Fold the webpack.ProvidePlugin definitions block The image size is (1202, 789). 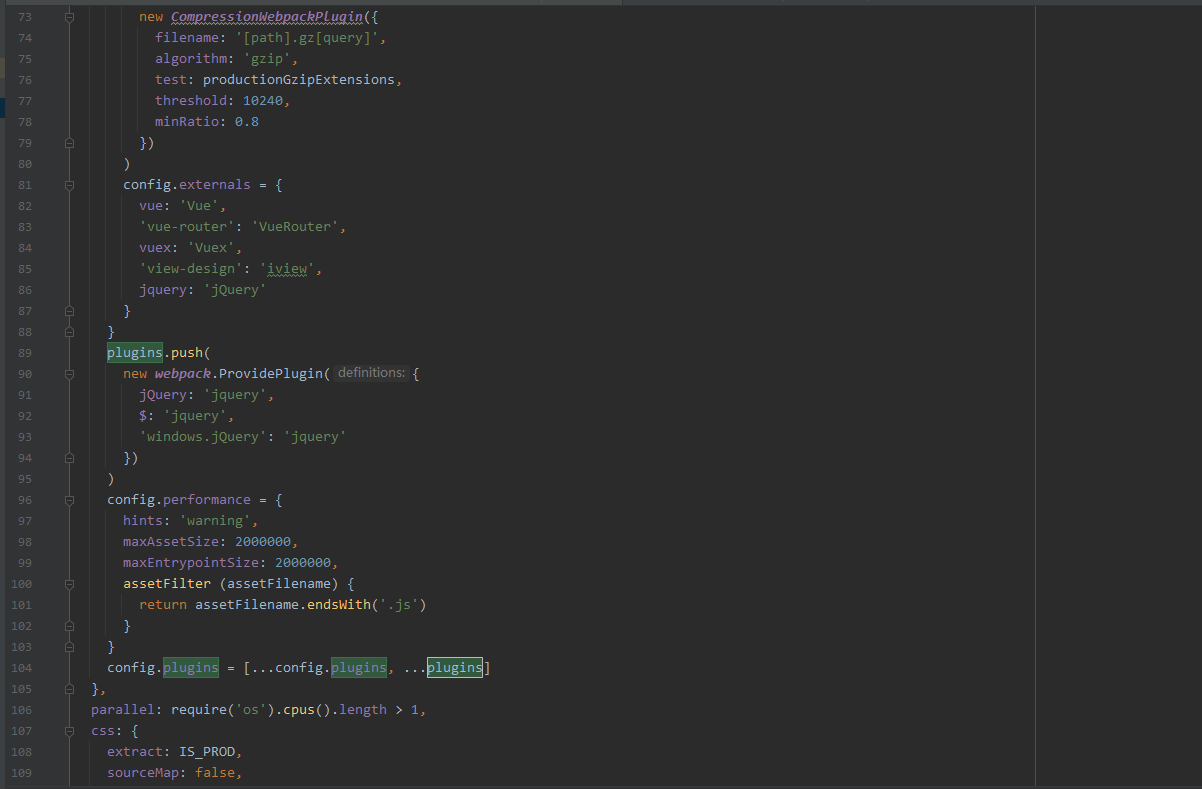(69, 373)
